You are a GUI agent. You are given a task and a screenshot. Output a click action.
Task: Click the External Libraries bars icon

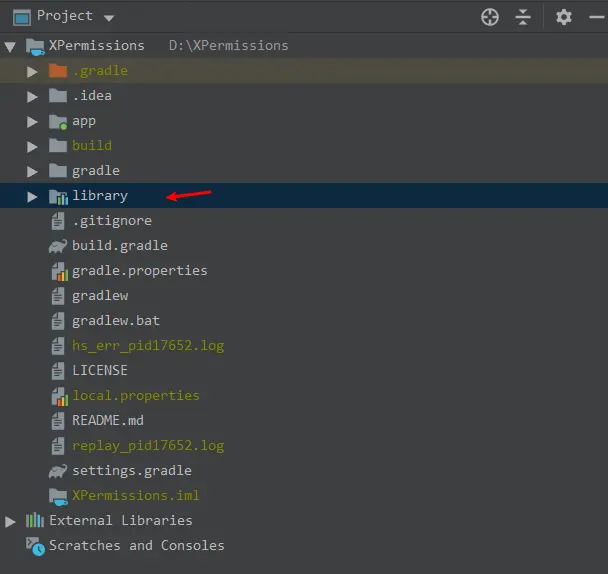point(35,520)
